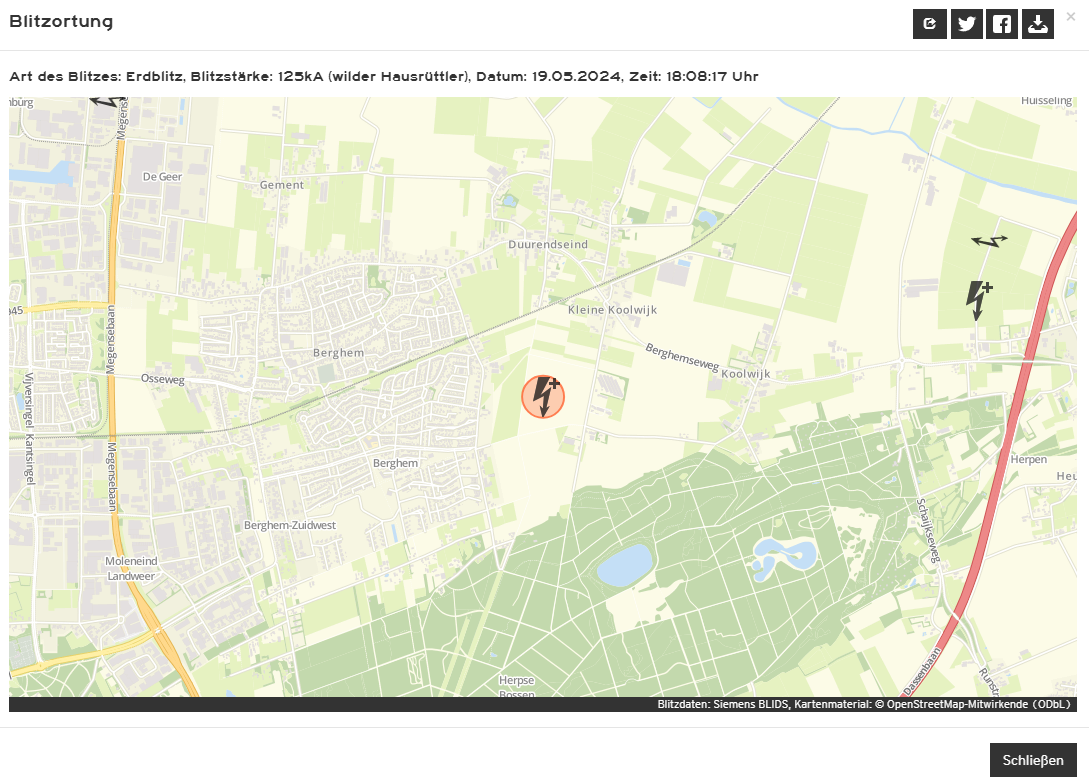Click the lightning marker above Megensebaan

[108, 102]
